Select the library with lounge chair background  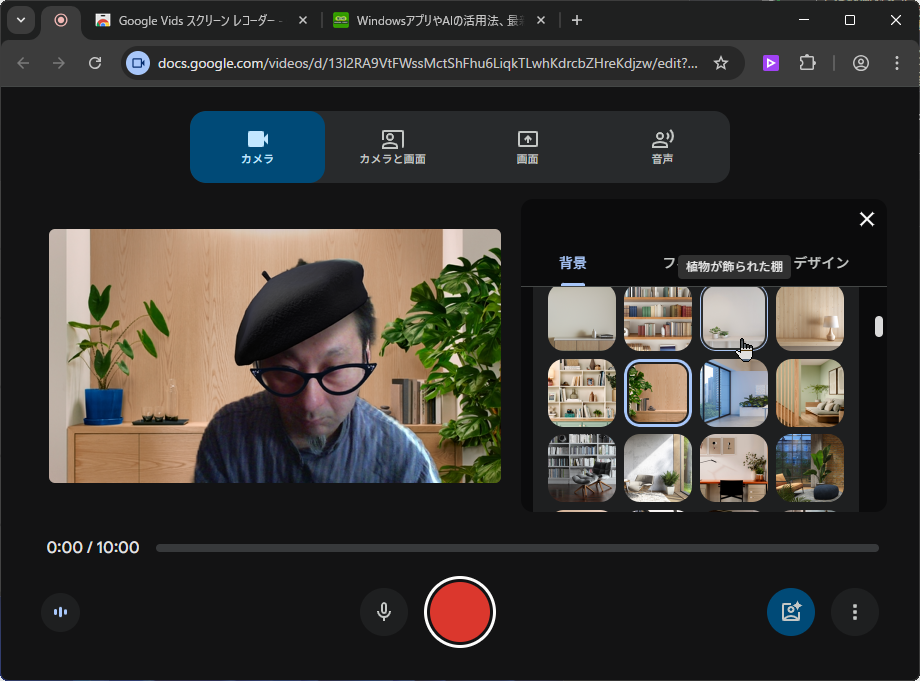point(582,467)
